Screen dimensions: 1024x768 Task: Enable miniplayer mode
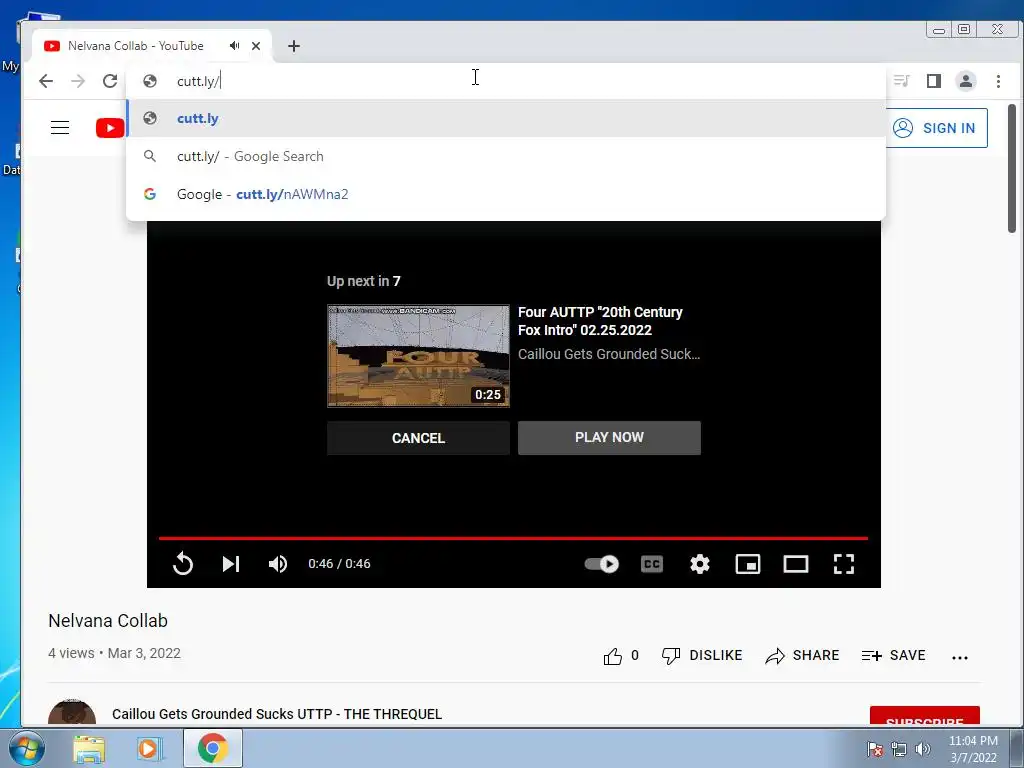click(x=748, y=564)
